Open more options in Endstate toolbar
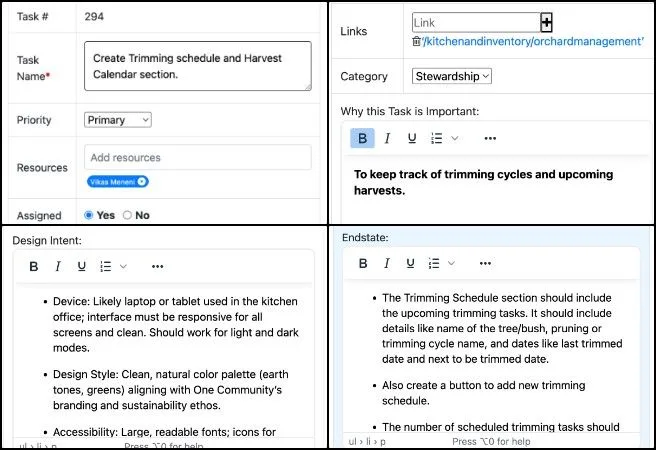The image size is (656, 450). (485, 263)
